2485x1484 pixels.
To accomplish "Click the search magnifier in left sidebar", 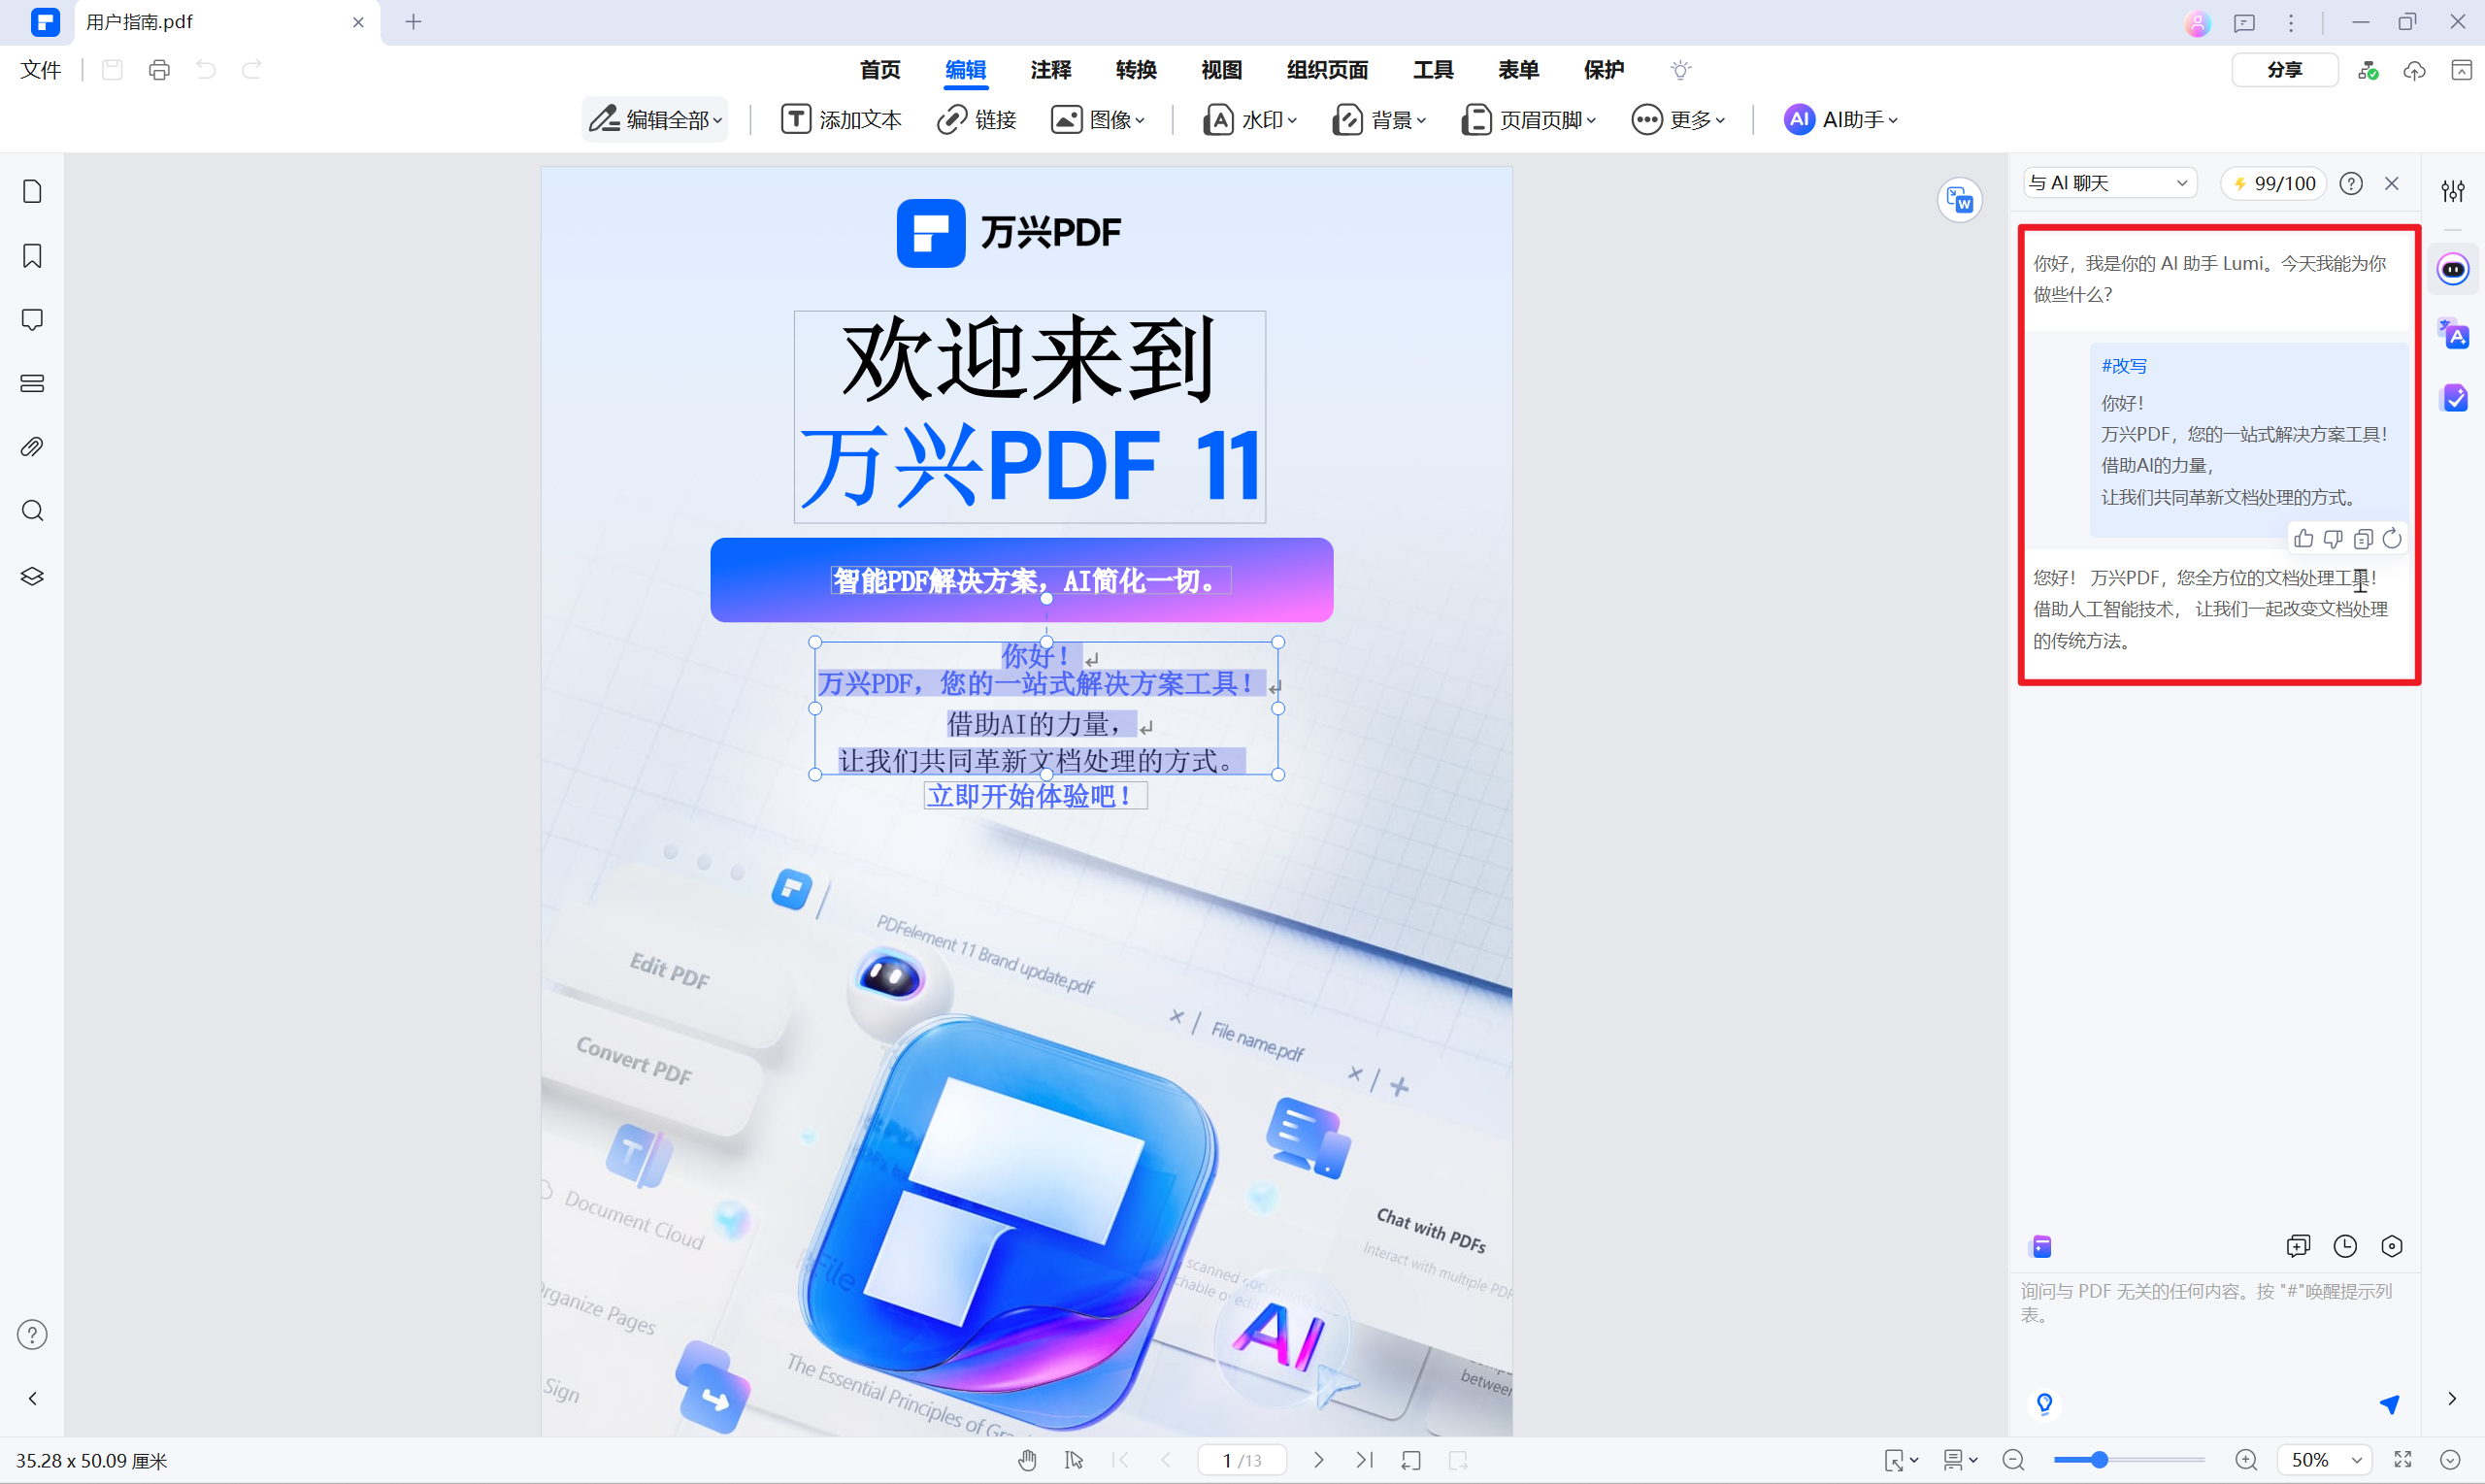I will pyautogui.click(x=32, y=511).
